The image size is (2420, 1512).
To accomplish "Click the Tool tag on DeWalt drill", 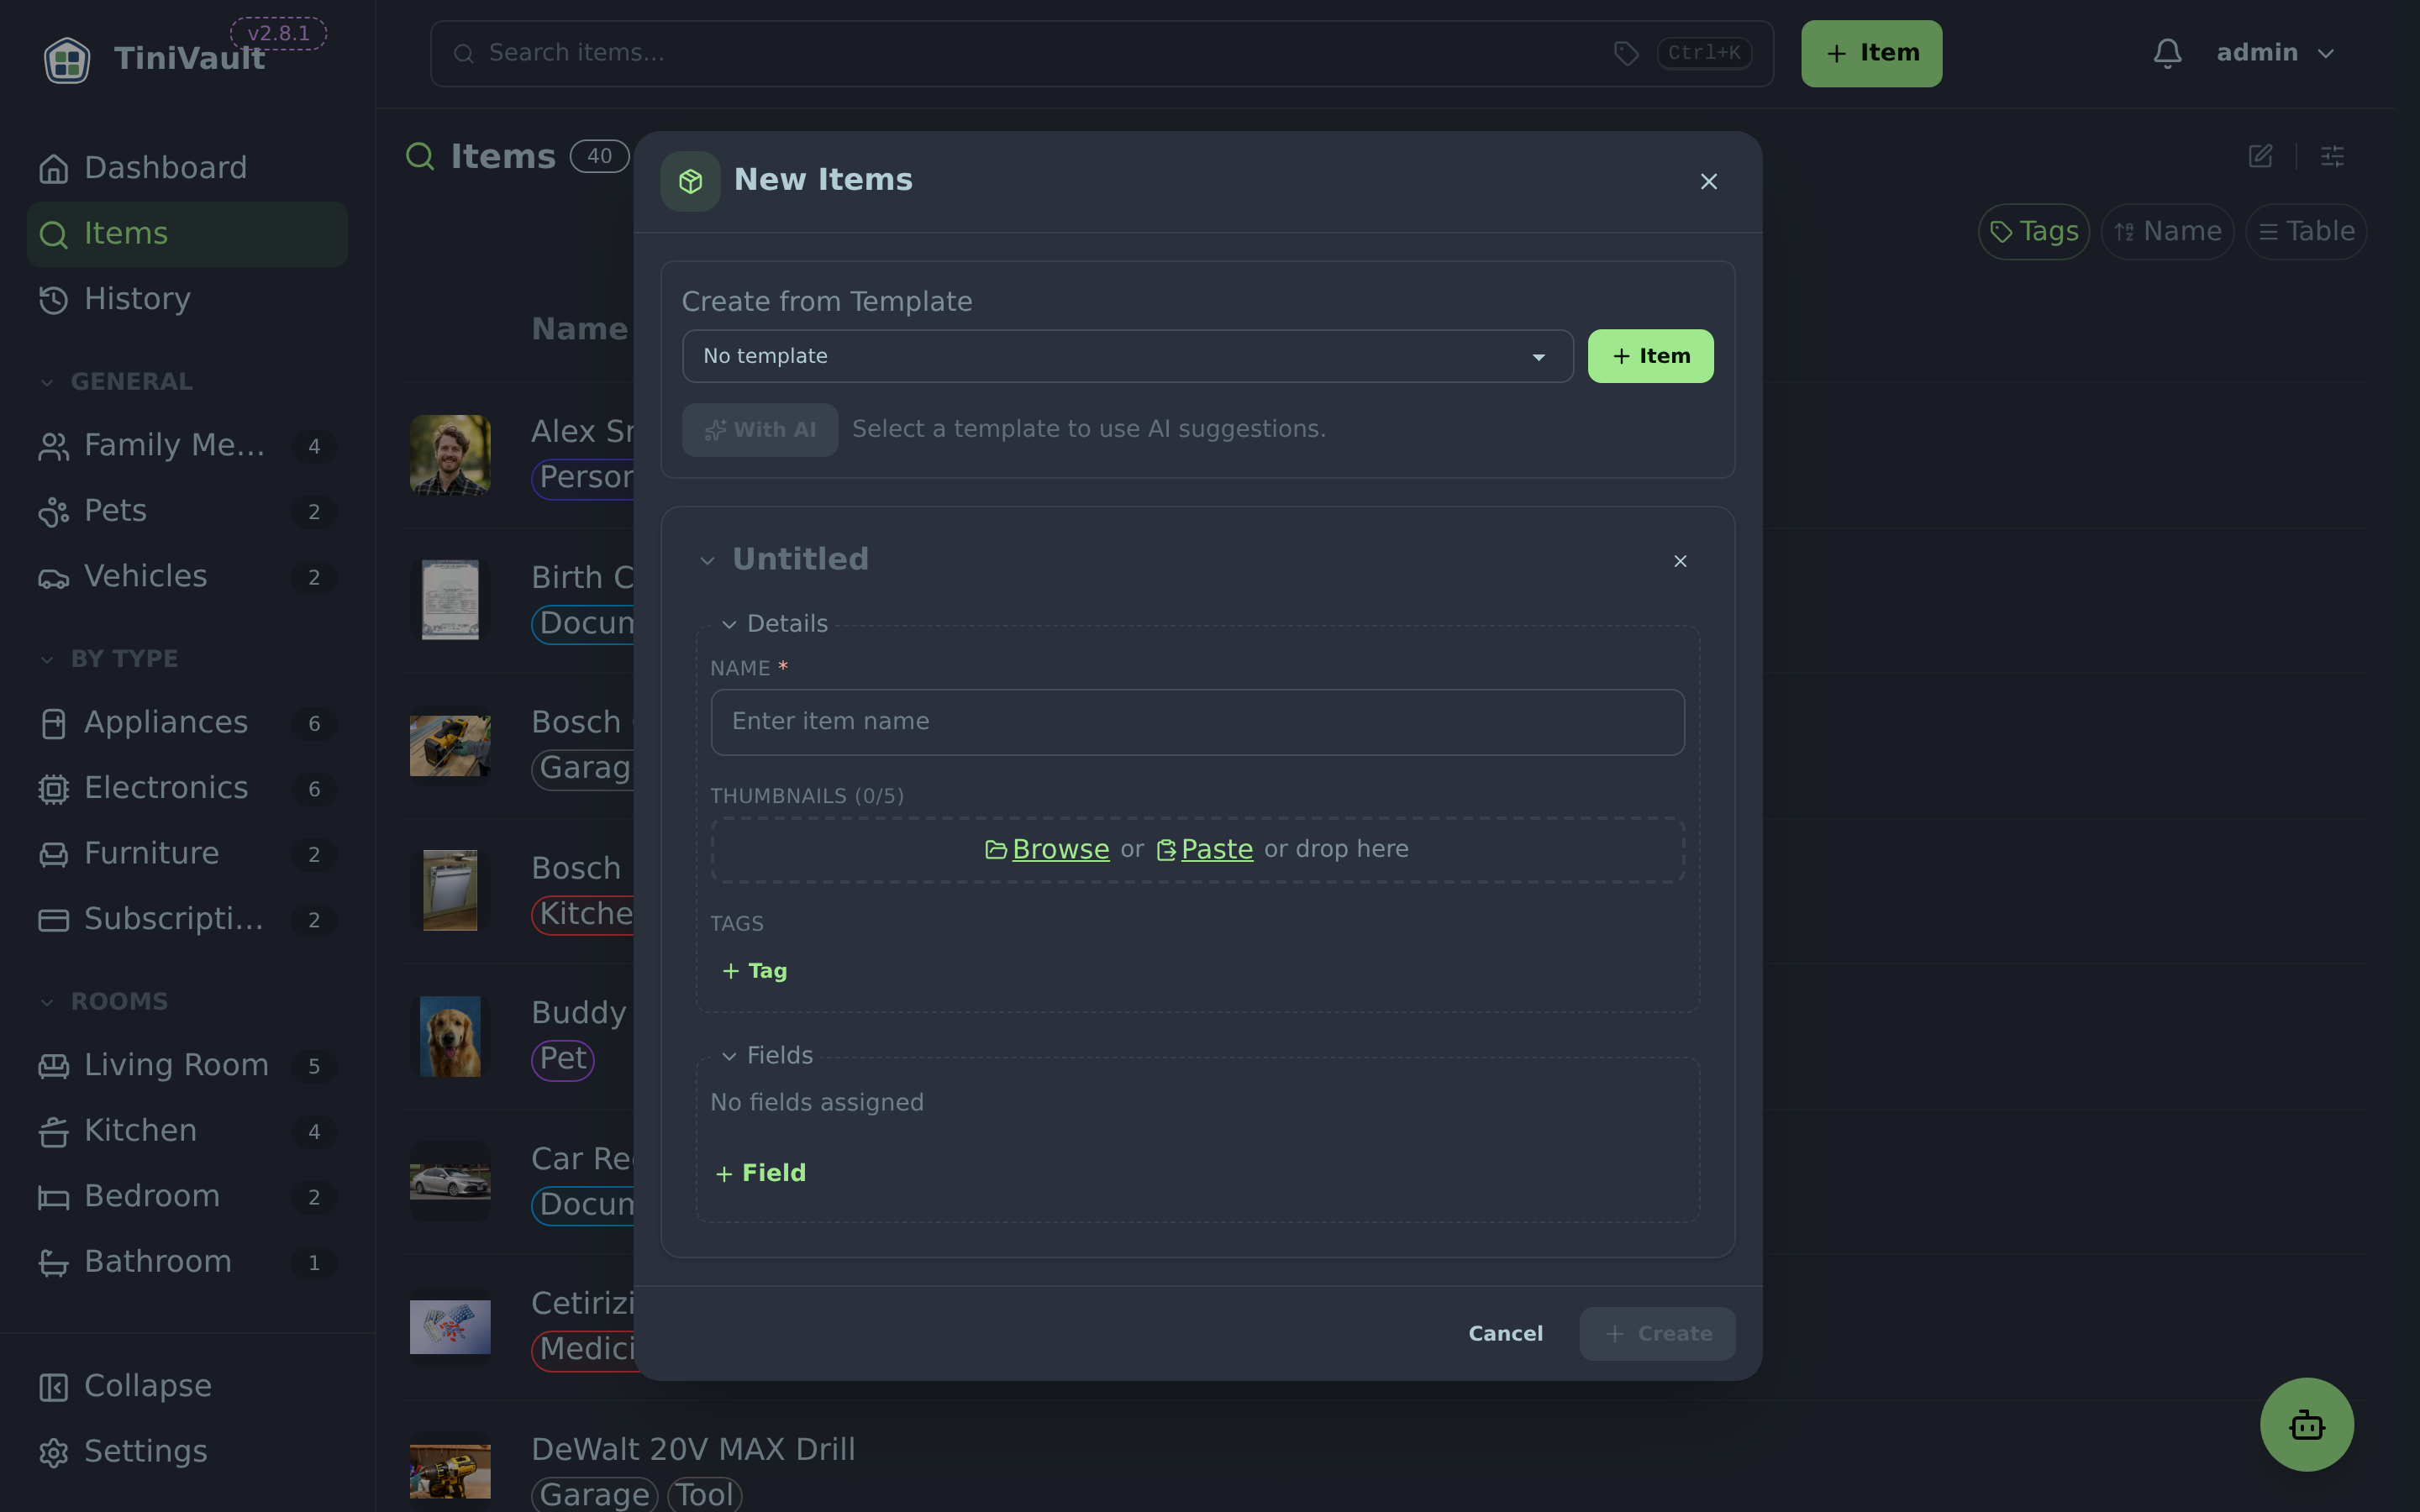I will click(x=705, y=1495).
